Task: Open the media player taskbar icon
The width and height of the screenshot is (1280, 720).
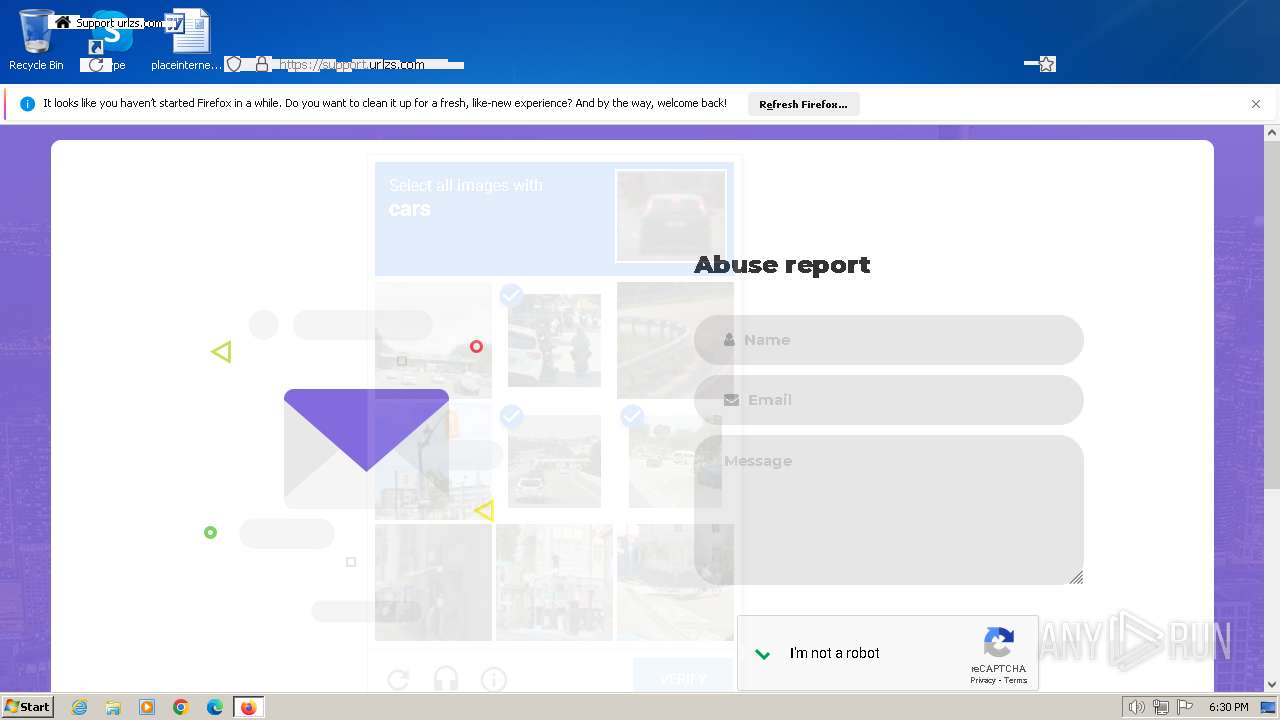Action: point(147,707)
